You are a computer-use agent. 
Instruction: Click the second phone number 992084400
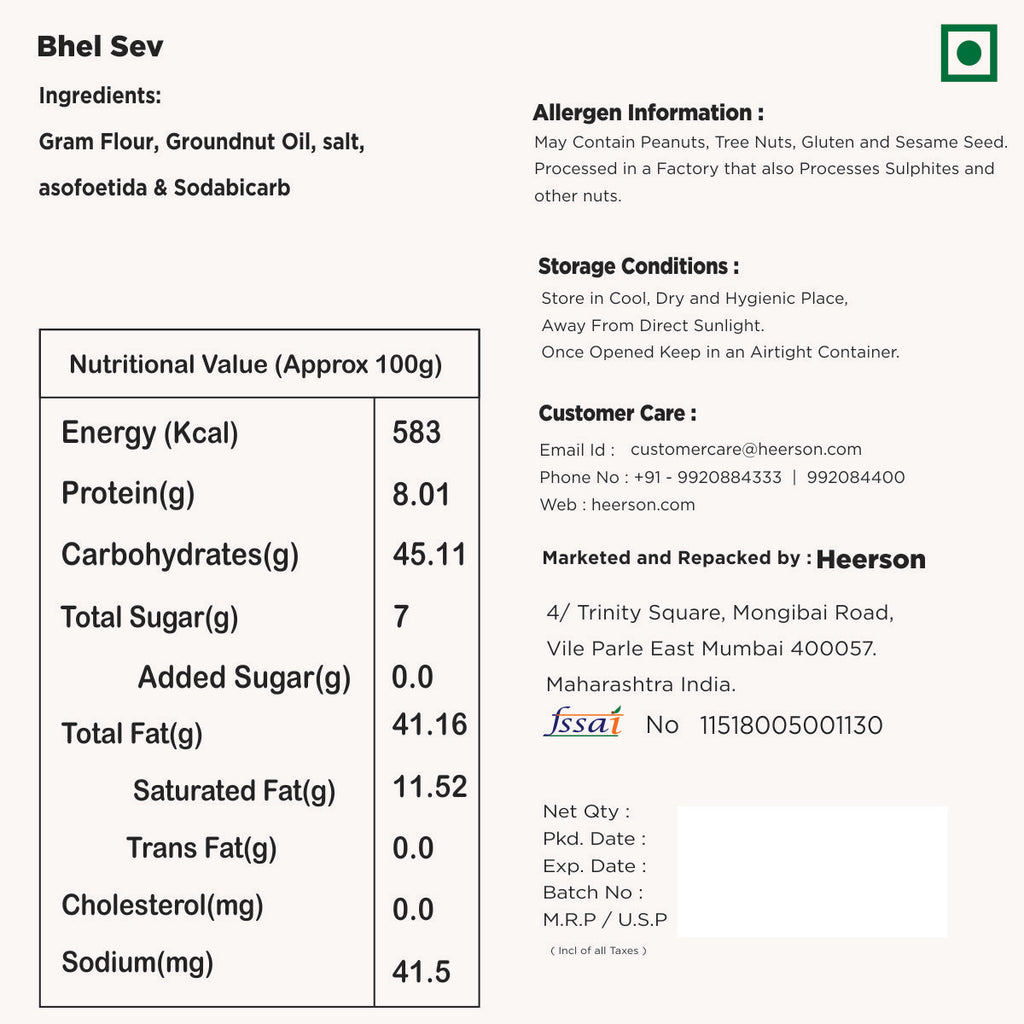tap(855, 478)
